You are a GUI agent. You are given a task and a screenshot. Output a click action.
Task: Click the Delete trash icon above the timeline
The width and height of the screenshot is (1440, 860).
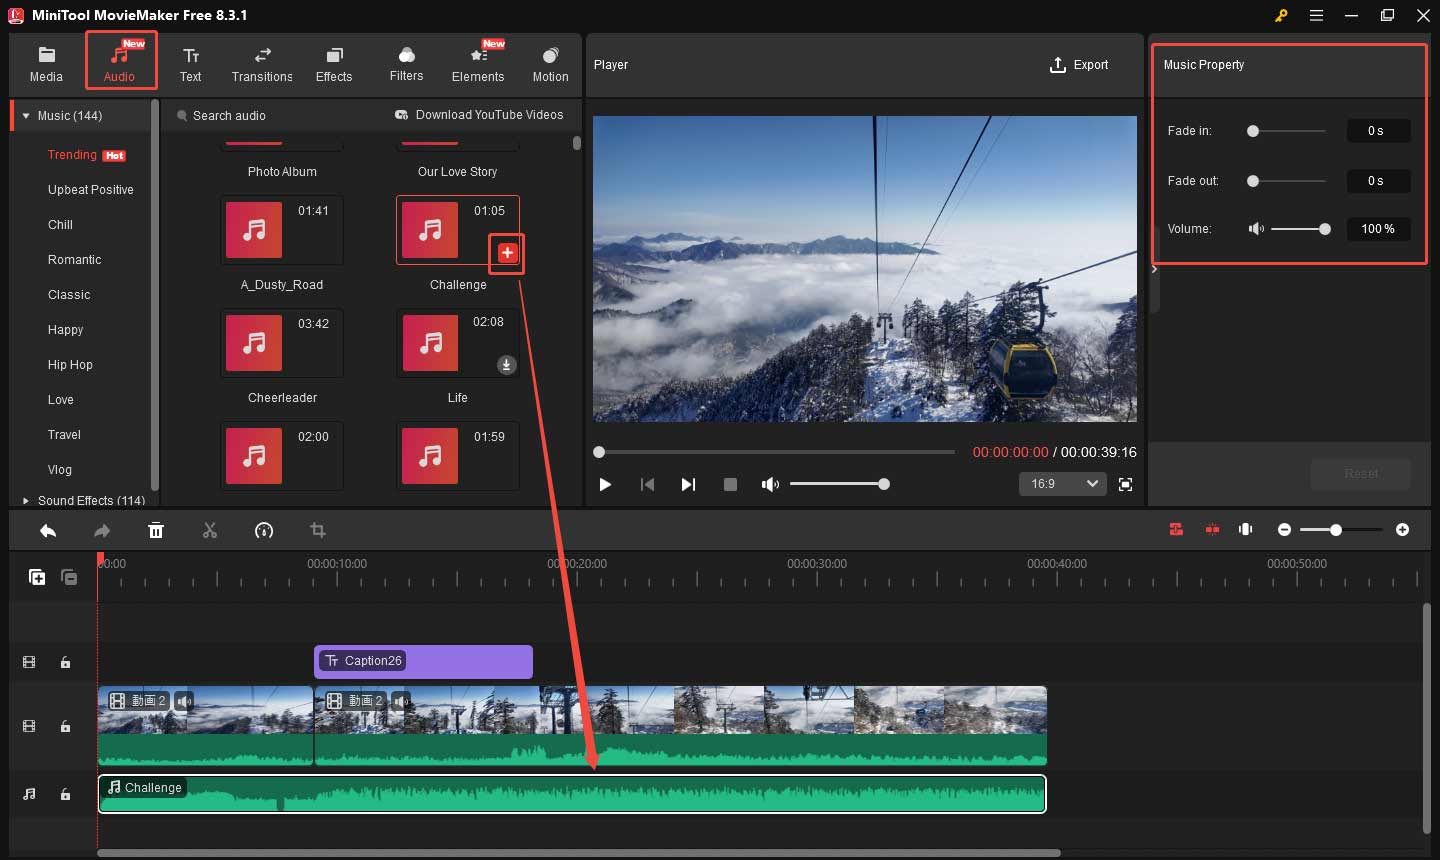coord(156,530)
